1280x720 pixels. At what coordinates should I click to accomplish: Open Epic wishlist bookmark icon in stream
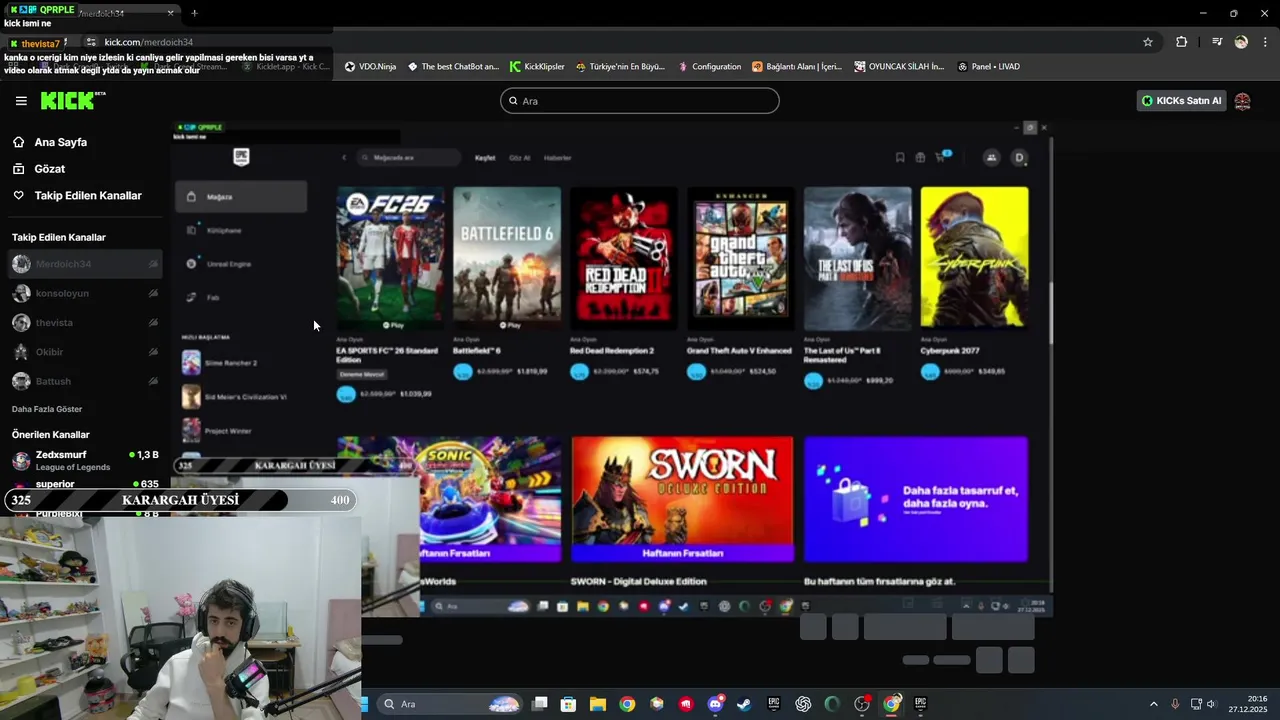pyautogui.click(x=900, y=157)
